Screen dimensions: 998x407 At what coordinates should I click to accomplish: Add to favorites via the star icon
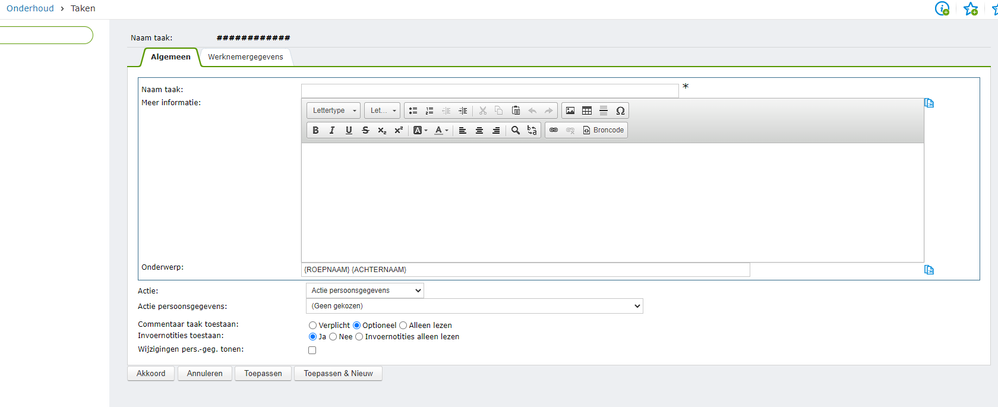971,8
